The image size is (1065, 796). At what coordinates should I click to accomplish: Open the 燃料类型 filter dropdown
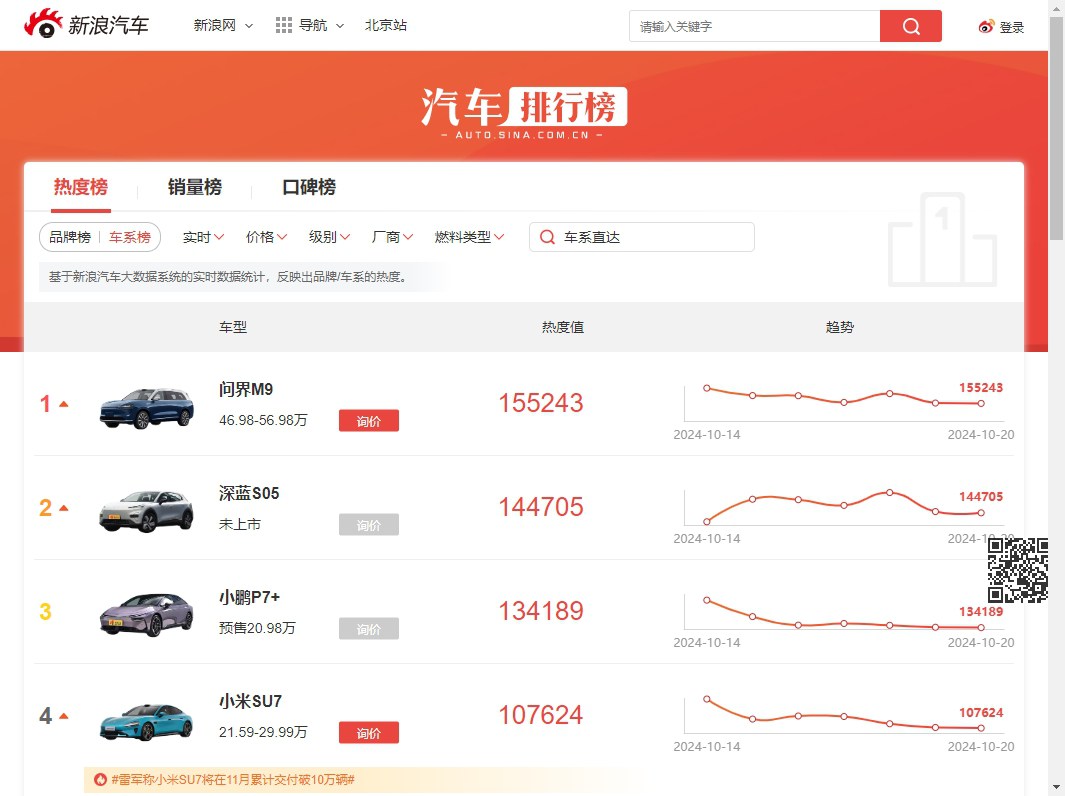(469, 237)
